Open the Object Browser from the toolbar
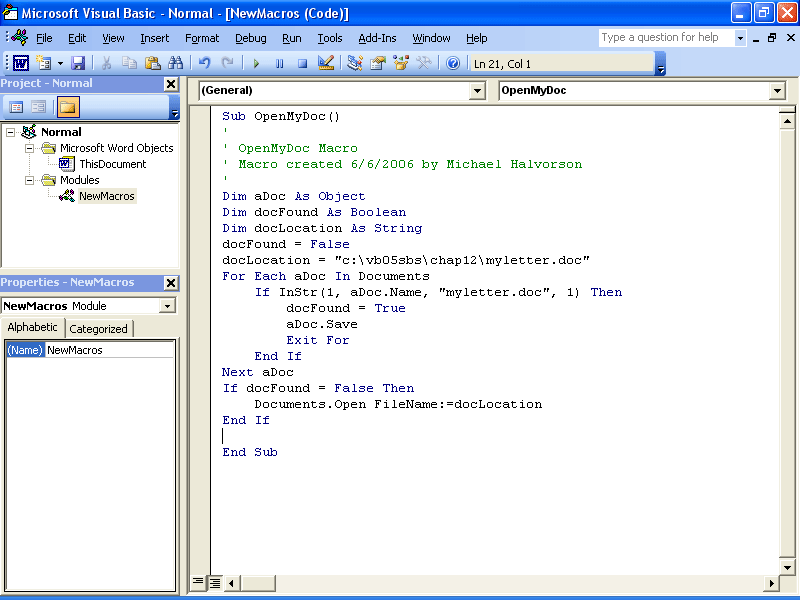 (401, 63)
